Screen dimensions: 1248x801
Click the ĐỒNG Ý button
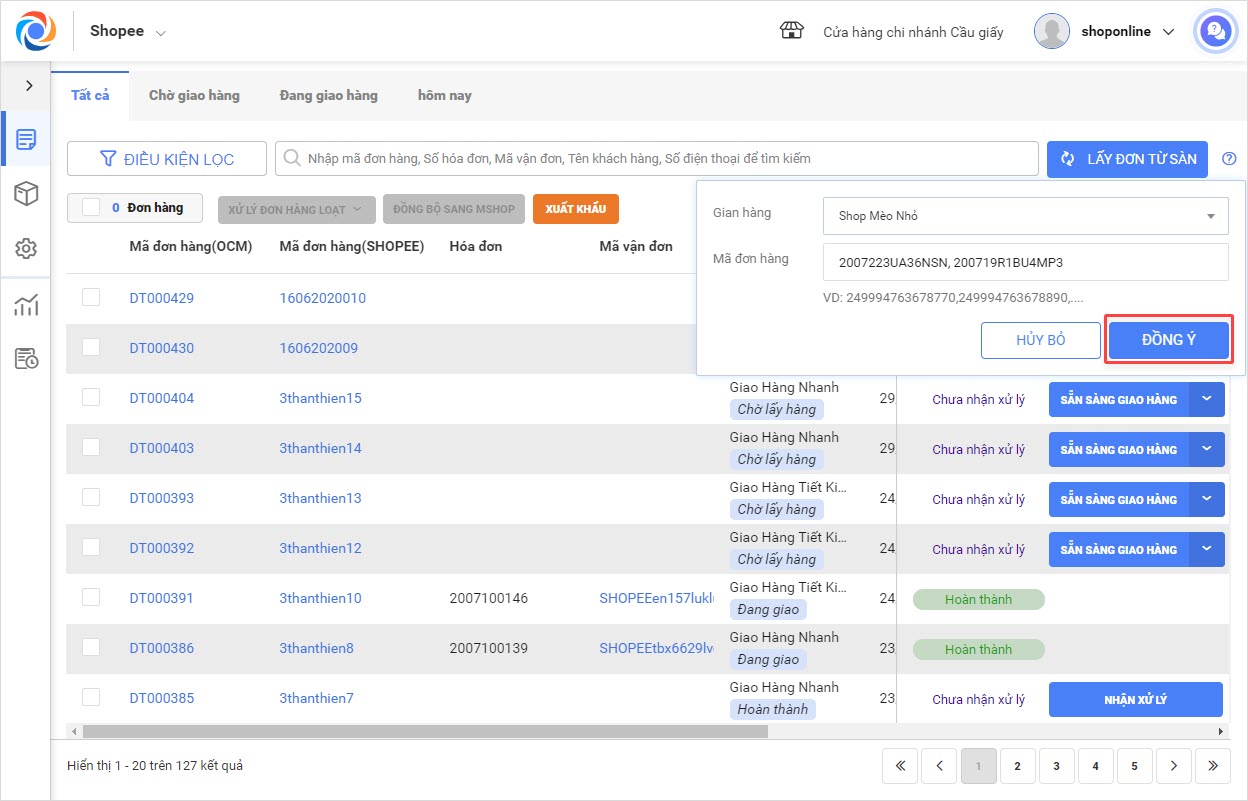(1168, 340)
